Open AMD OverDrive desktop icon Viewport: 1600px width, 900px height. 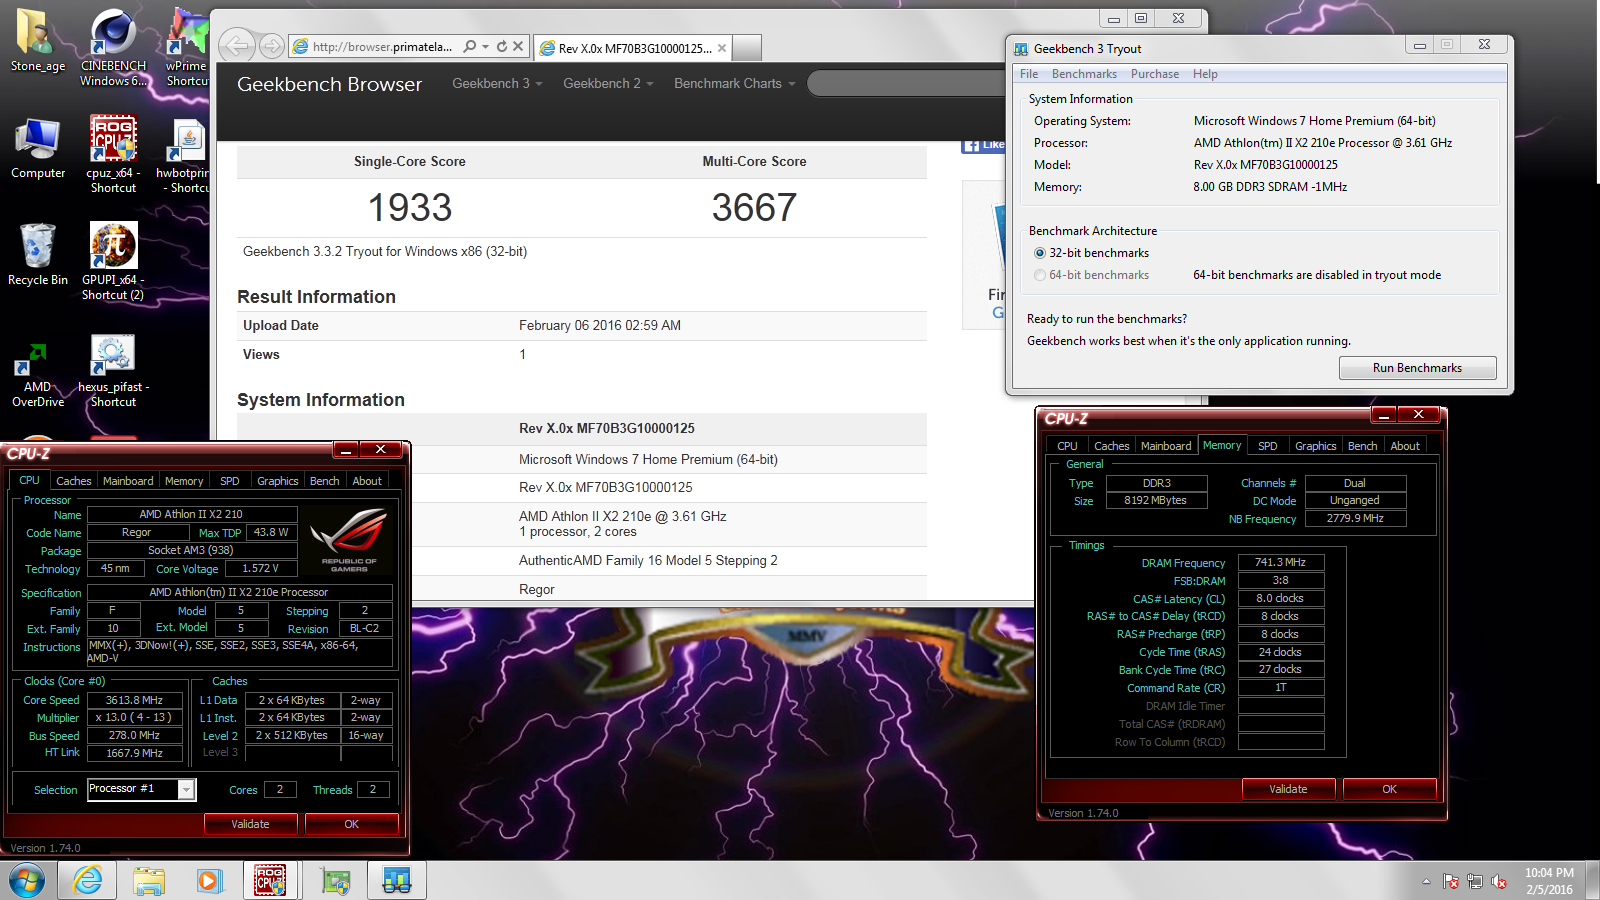38,375
